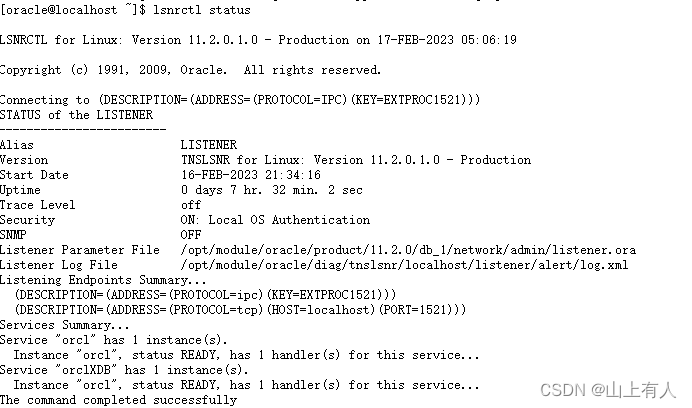The width and height of the screenshot is (692, 408).
Task: Click the Service "orclXDB" line
Action: 124,370
